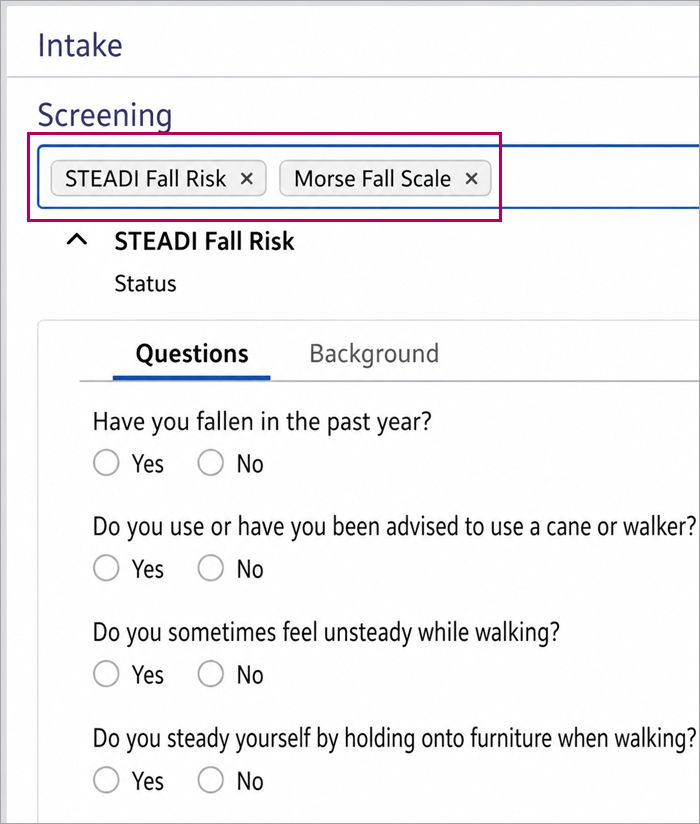This screenshot has height=824, width=700.
Task: Click the Status label under STEADI
Action: [x=146, y=284]
